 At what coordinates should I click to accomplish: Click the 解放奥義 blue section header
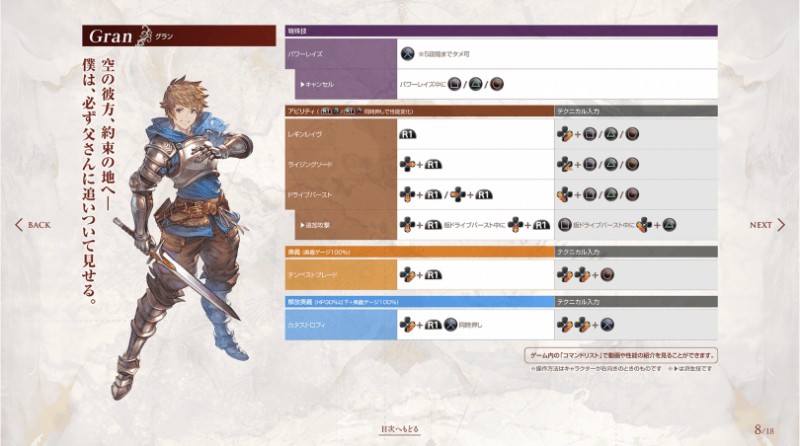click(x=419, y=302)
